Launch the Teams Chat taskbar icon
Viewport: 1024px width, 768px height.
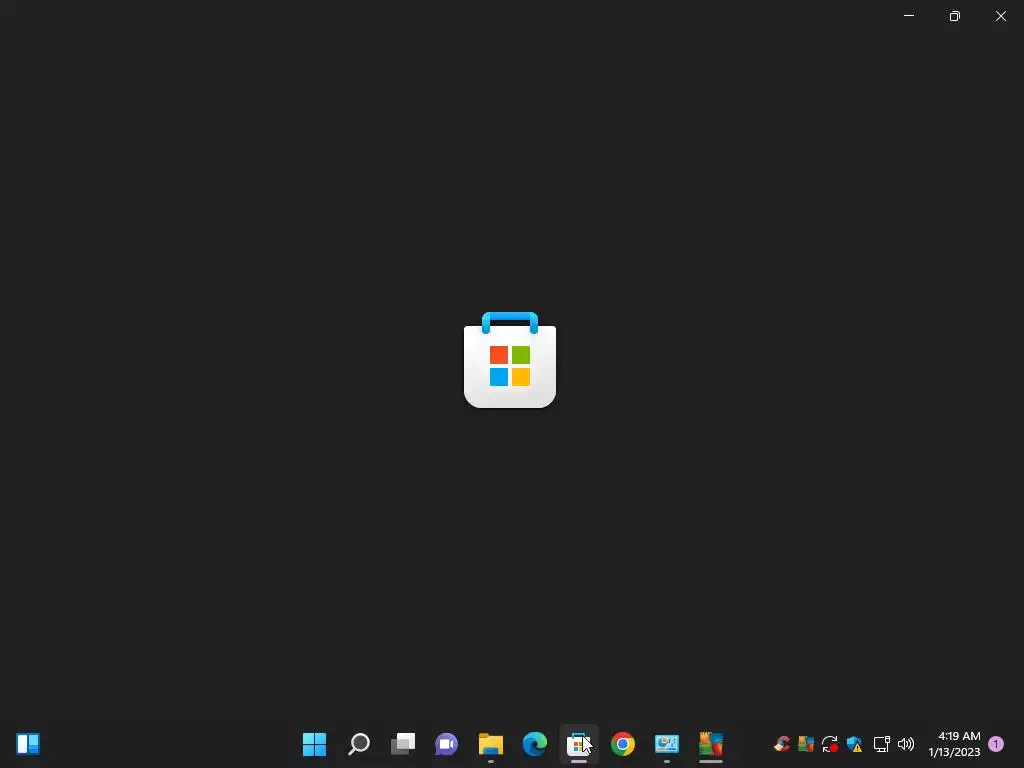pos(447,744)
